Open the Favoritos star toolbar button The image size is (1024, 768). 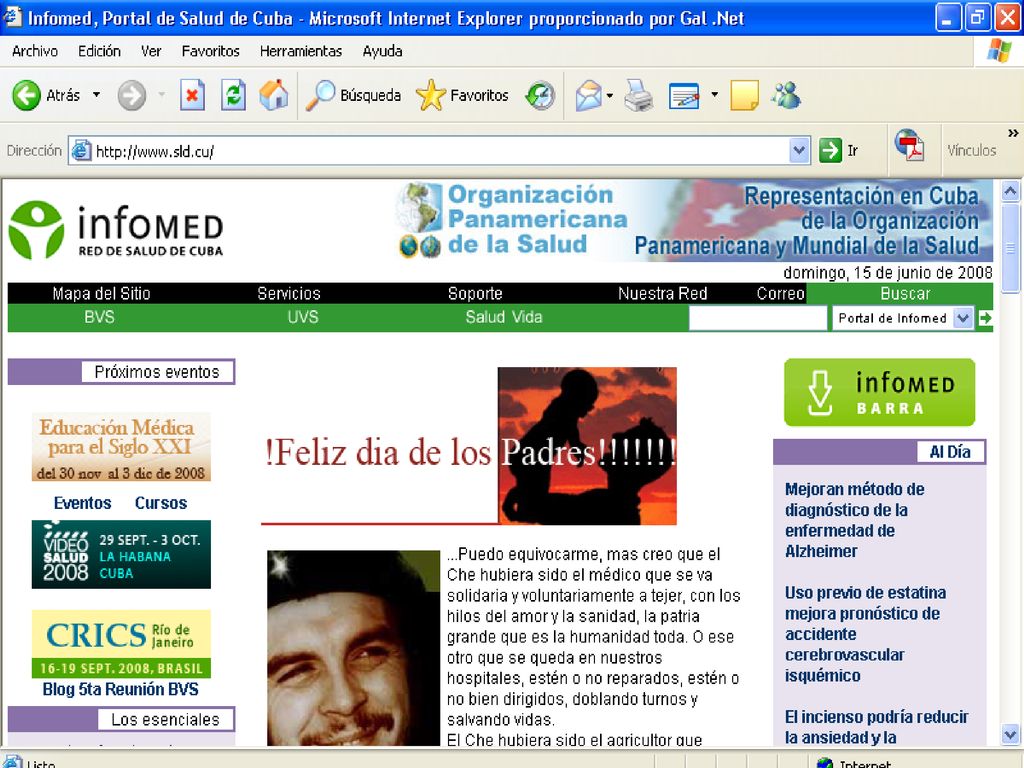462,95
